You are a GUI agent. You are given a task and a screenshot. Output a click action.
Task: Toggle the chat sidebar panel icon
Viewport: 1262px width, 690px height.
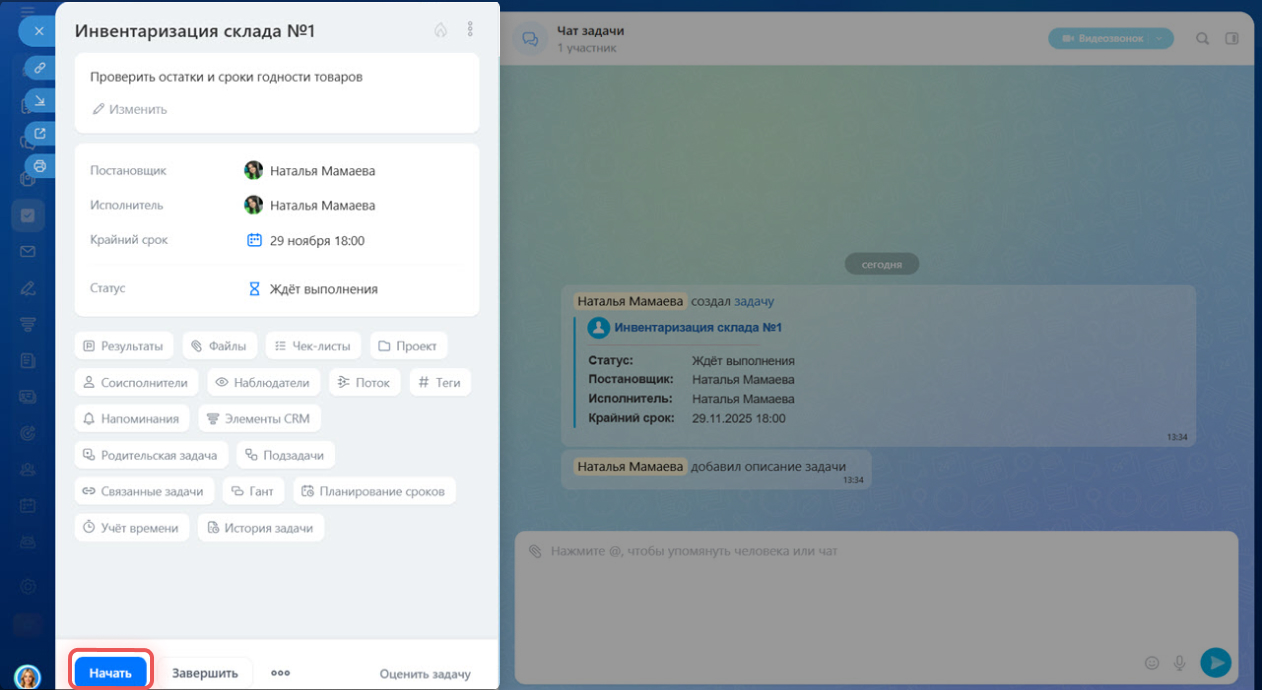point(1232,38)
